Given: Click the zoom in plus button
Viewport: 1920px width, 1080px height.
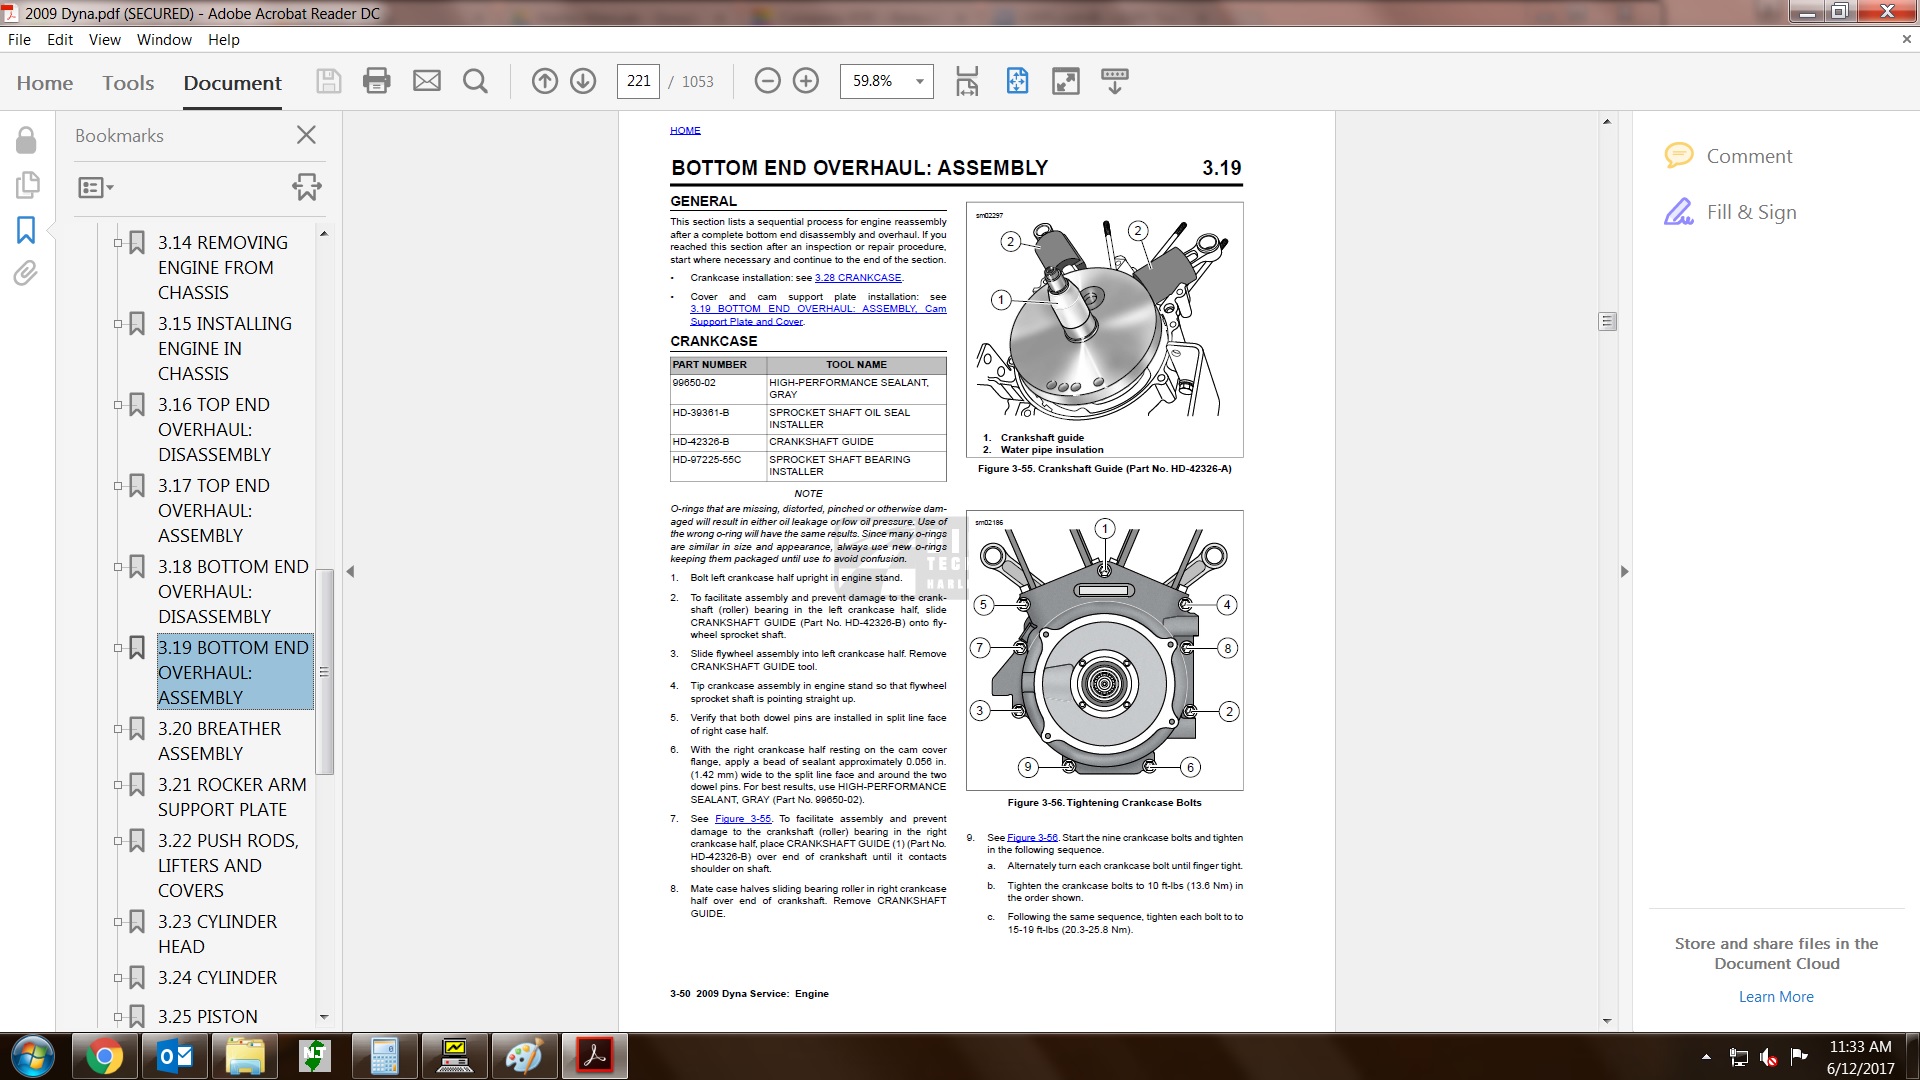Looking at the screenshot, I should click(806, 81).
